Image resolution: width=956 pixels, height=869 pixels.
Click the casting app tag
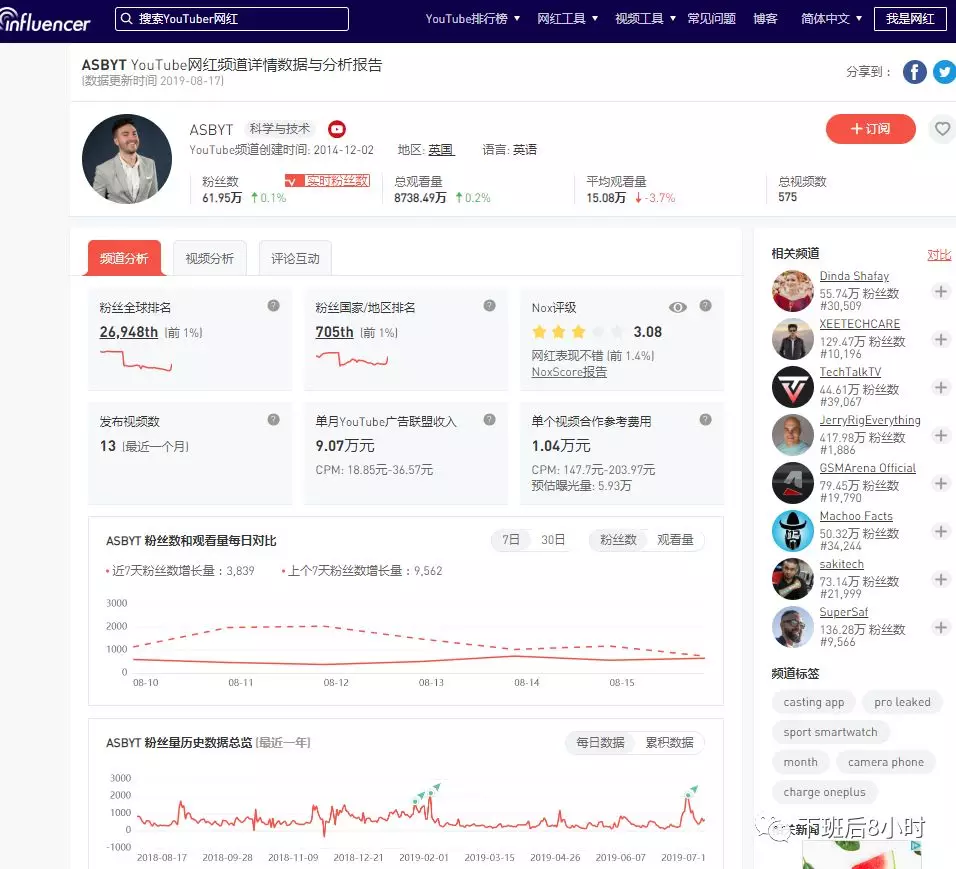click(x=813, y=702)
